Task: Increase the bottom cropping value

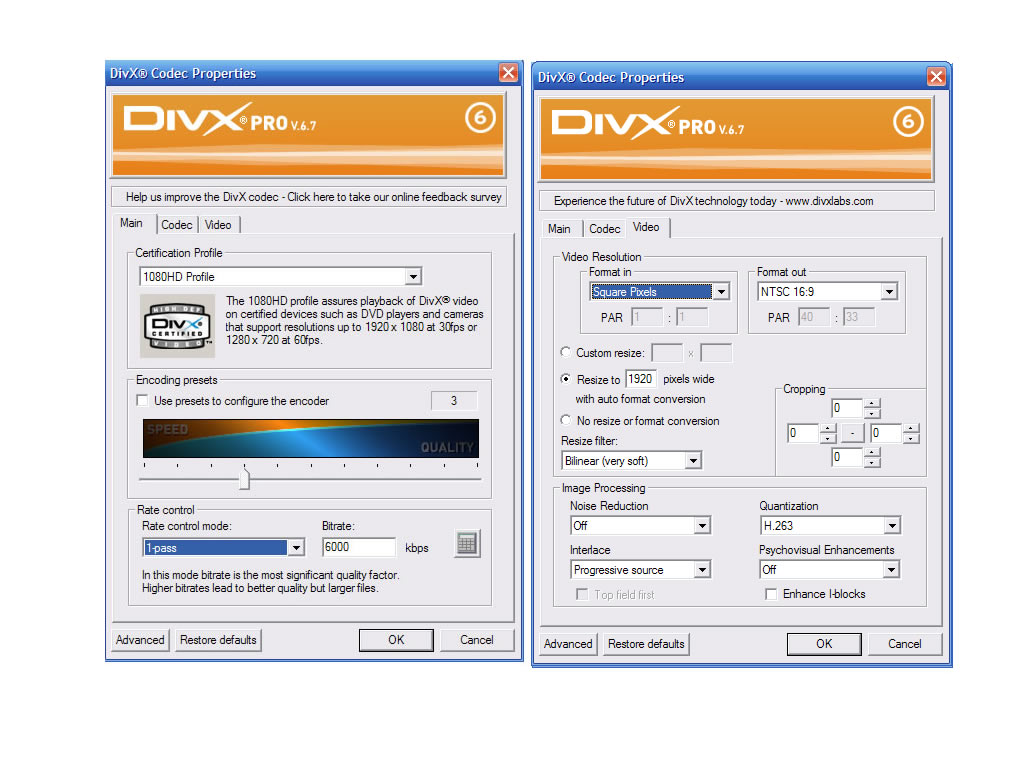Action: pos(872,452)
